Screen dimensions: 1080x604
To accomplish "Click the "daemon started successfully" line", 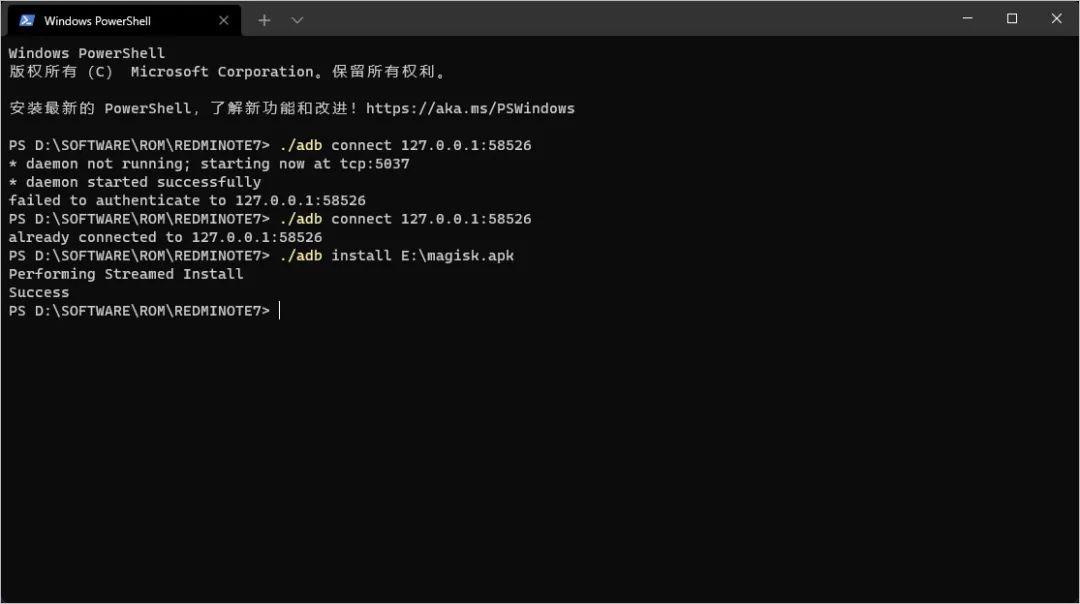I will [135, 182].
